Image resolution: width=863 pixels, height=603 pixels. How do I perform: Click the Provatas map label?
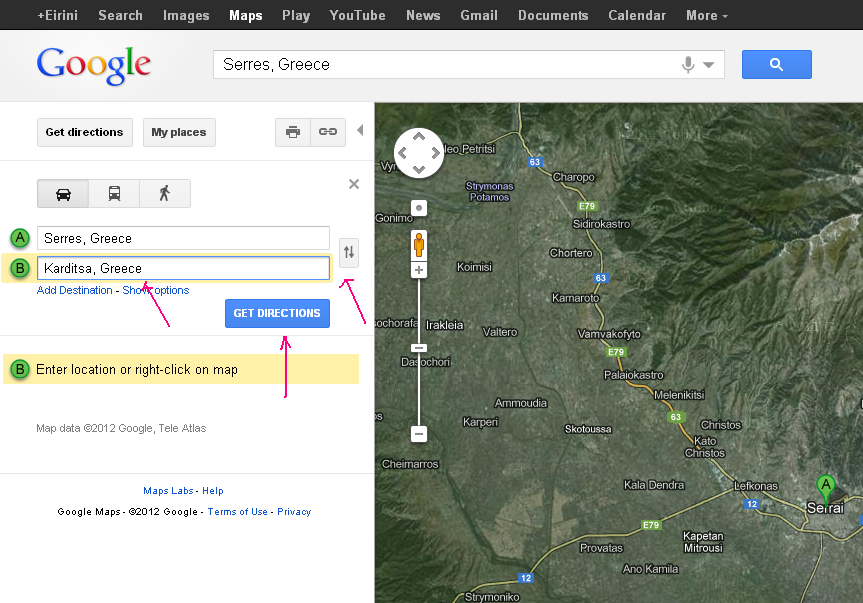602,548
